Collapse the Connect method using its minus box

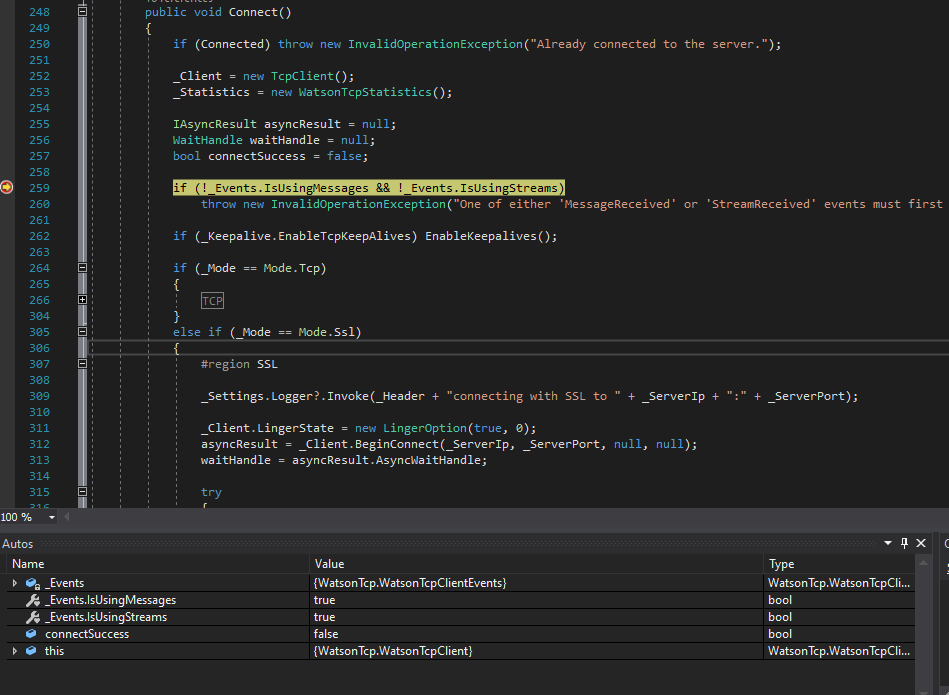[82, 11]
